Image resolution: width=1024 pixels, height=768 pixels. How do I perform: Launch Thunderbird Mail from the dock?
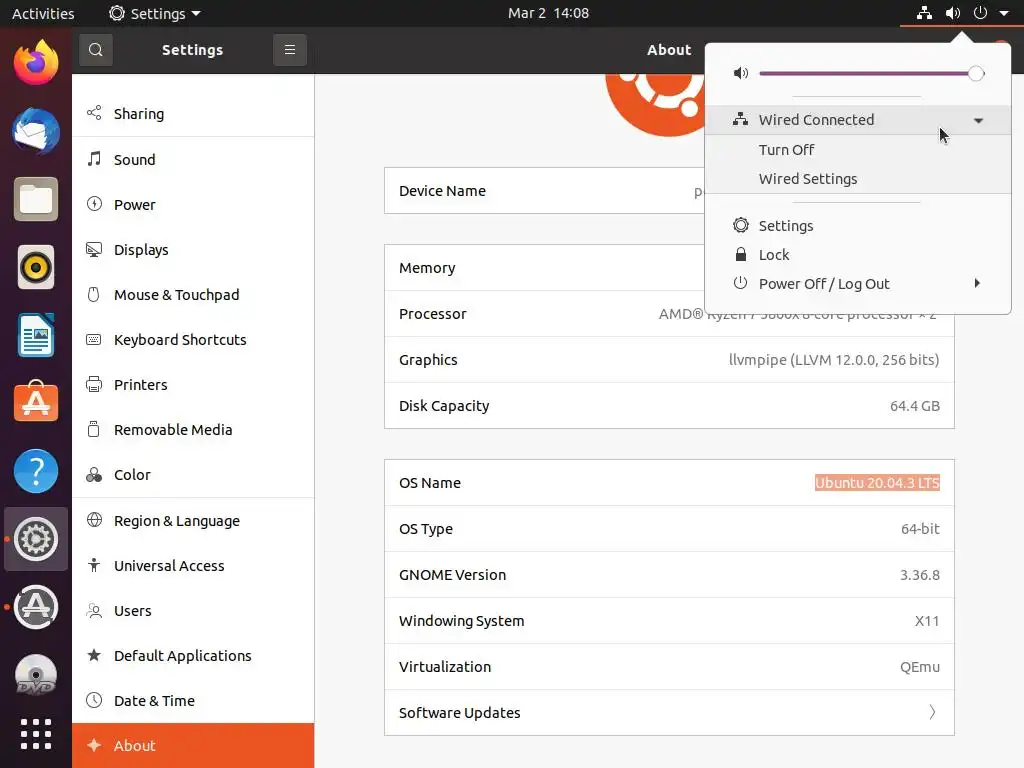(36, 131)
